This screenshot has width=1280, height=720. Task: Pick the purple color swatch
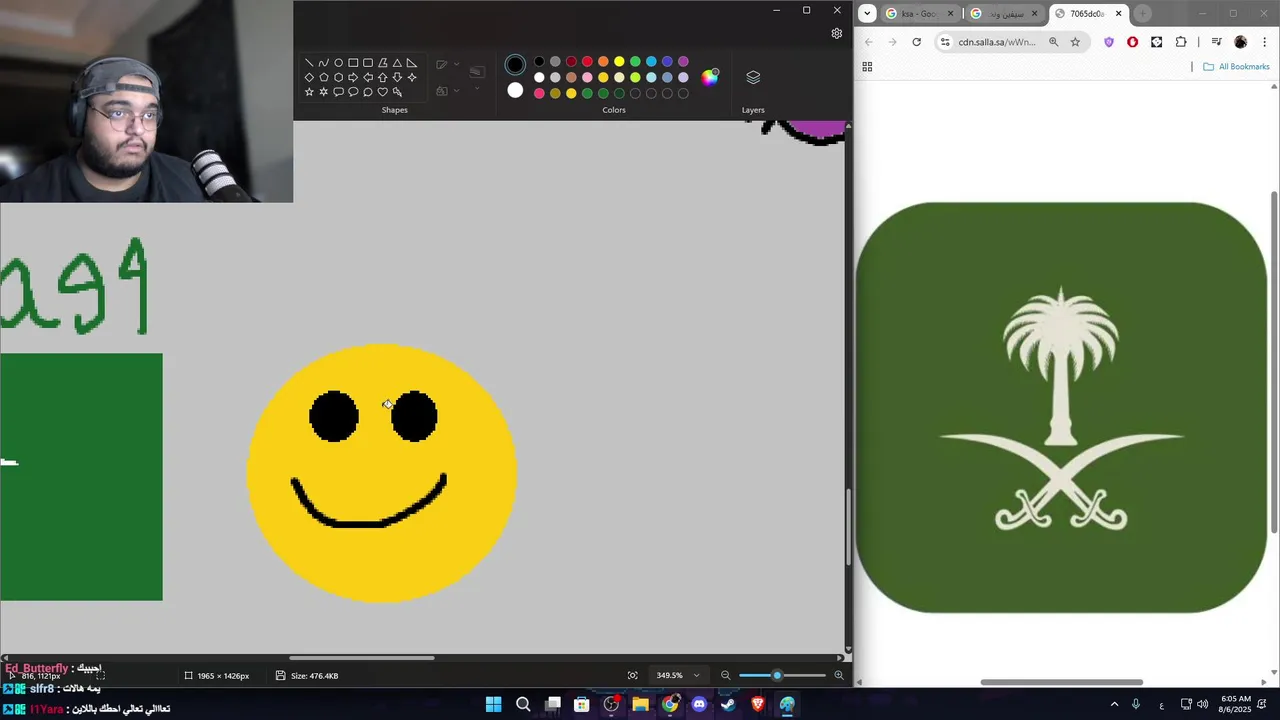click(x=683, y=61)
